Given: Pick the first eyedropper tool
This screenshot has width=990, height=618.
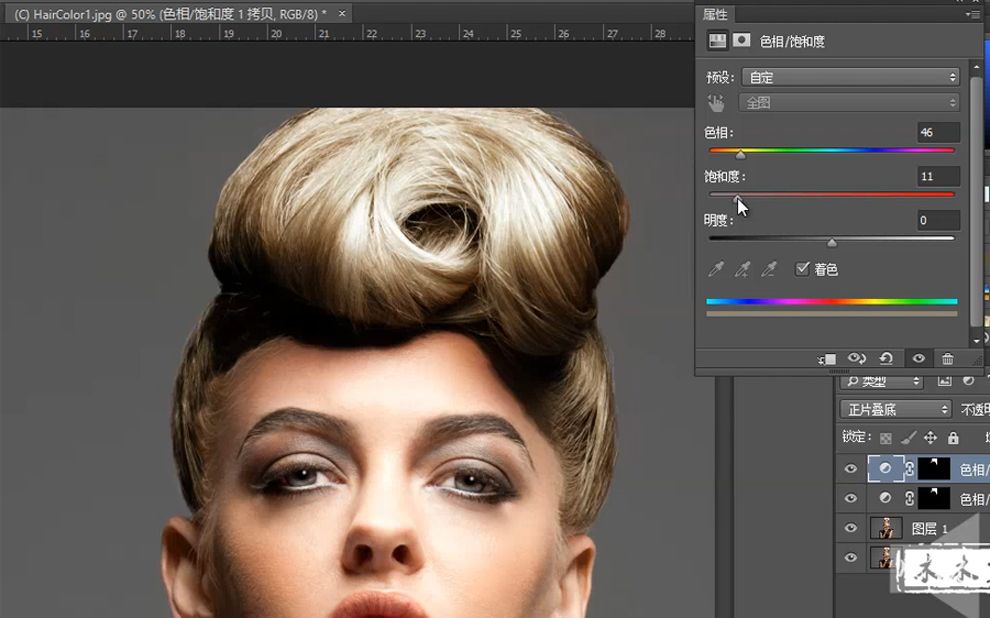Looking at the screenshot, I should point(716,269).
